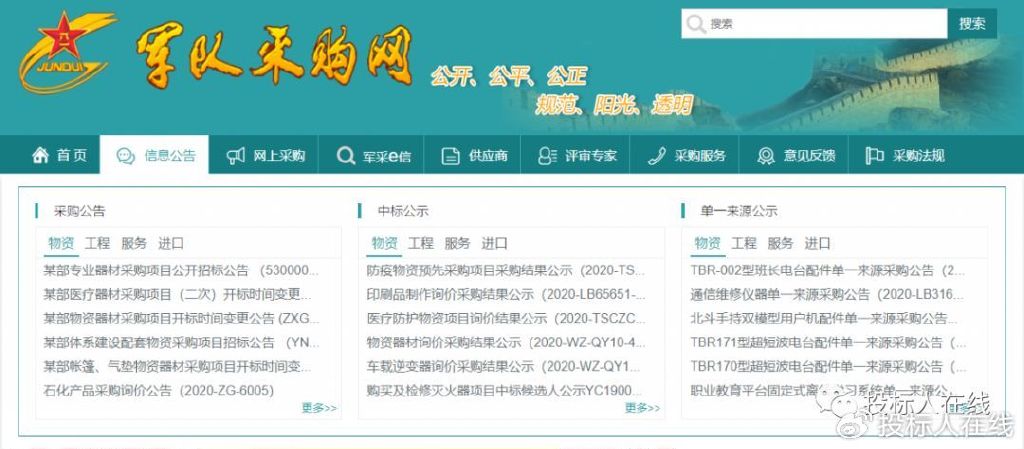Open 某部医疗器材采购项目（二次）开标时间变更 link

177,295
